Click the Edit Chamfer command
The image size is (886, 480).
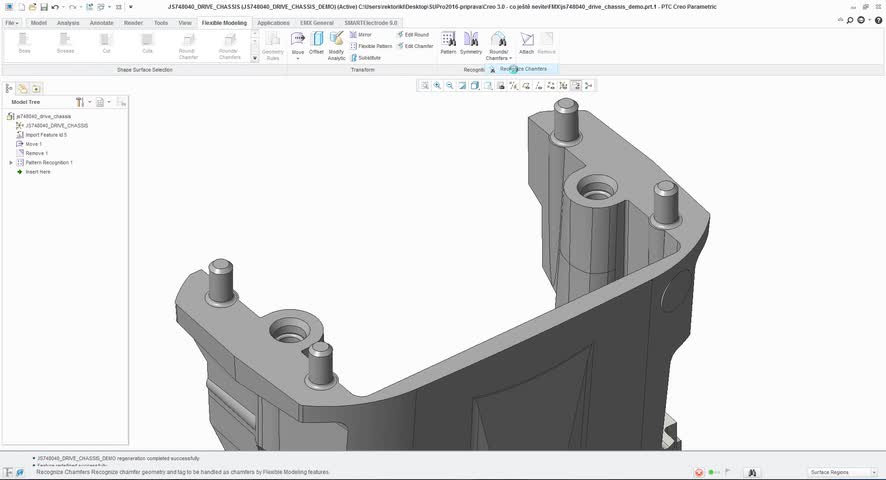(x=415, y=46)
